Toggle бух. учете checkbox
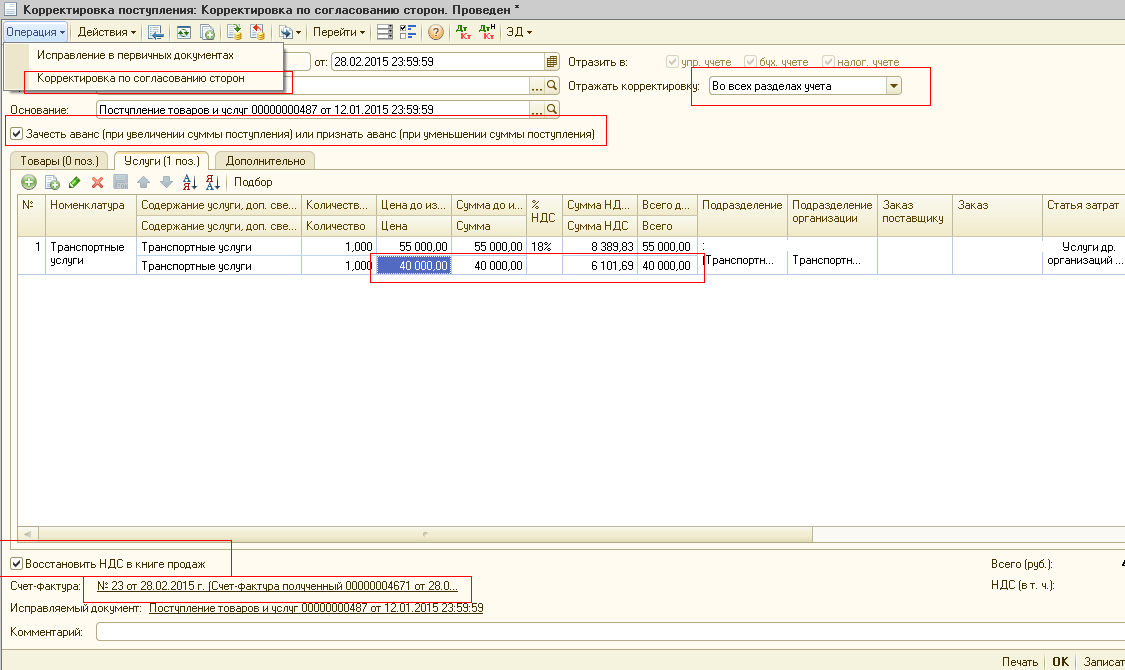The image size is (1125, 670). [x=750, y=62]
